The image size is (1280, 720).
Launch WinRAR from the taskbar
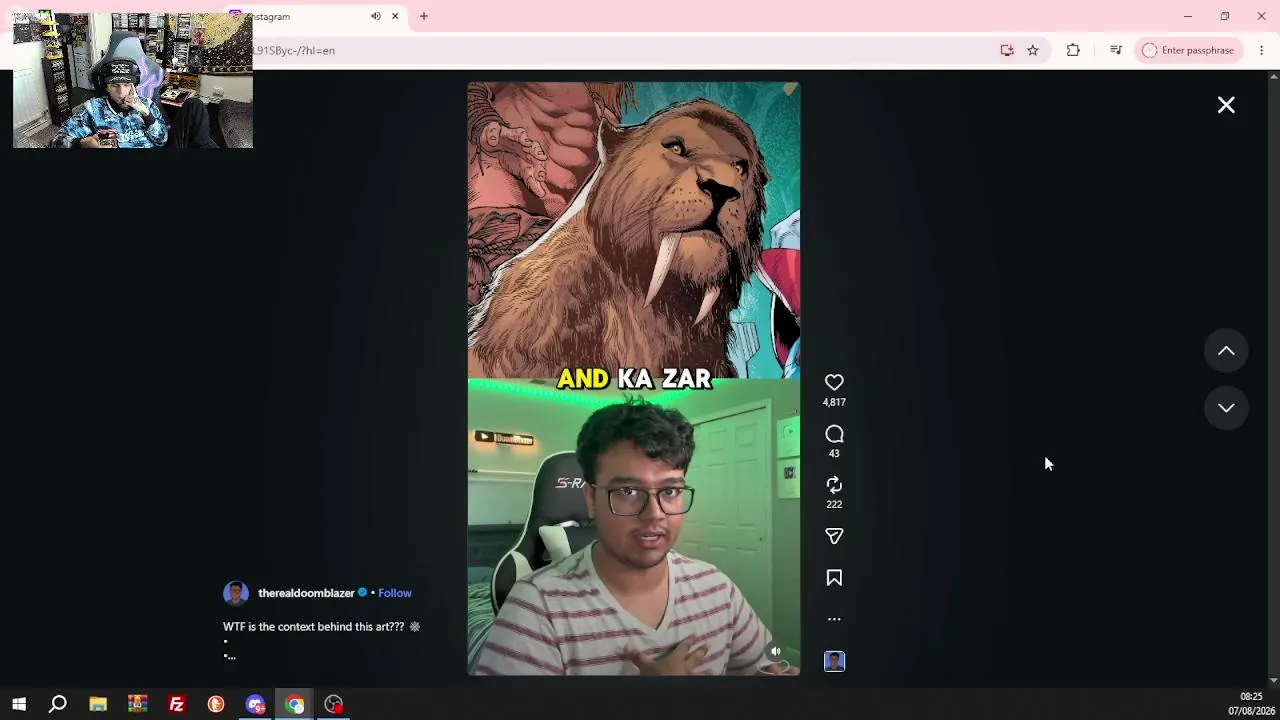tap(137, 704)
